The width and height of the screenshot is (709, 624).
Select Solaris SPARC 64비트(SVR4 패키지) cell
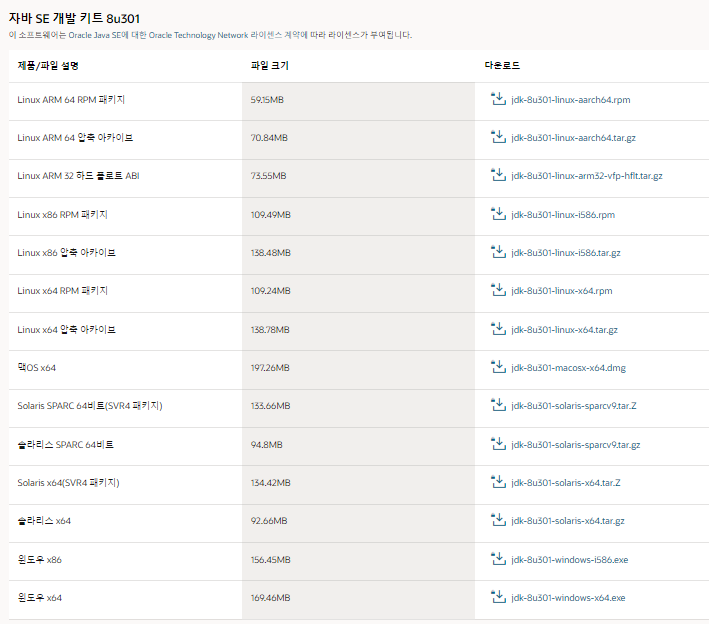(125, 408)
